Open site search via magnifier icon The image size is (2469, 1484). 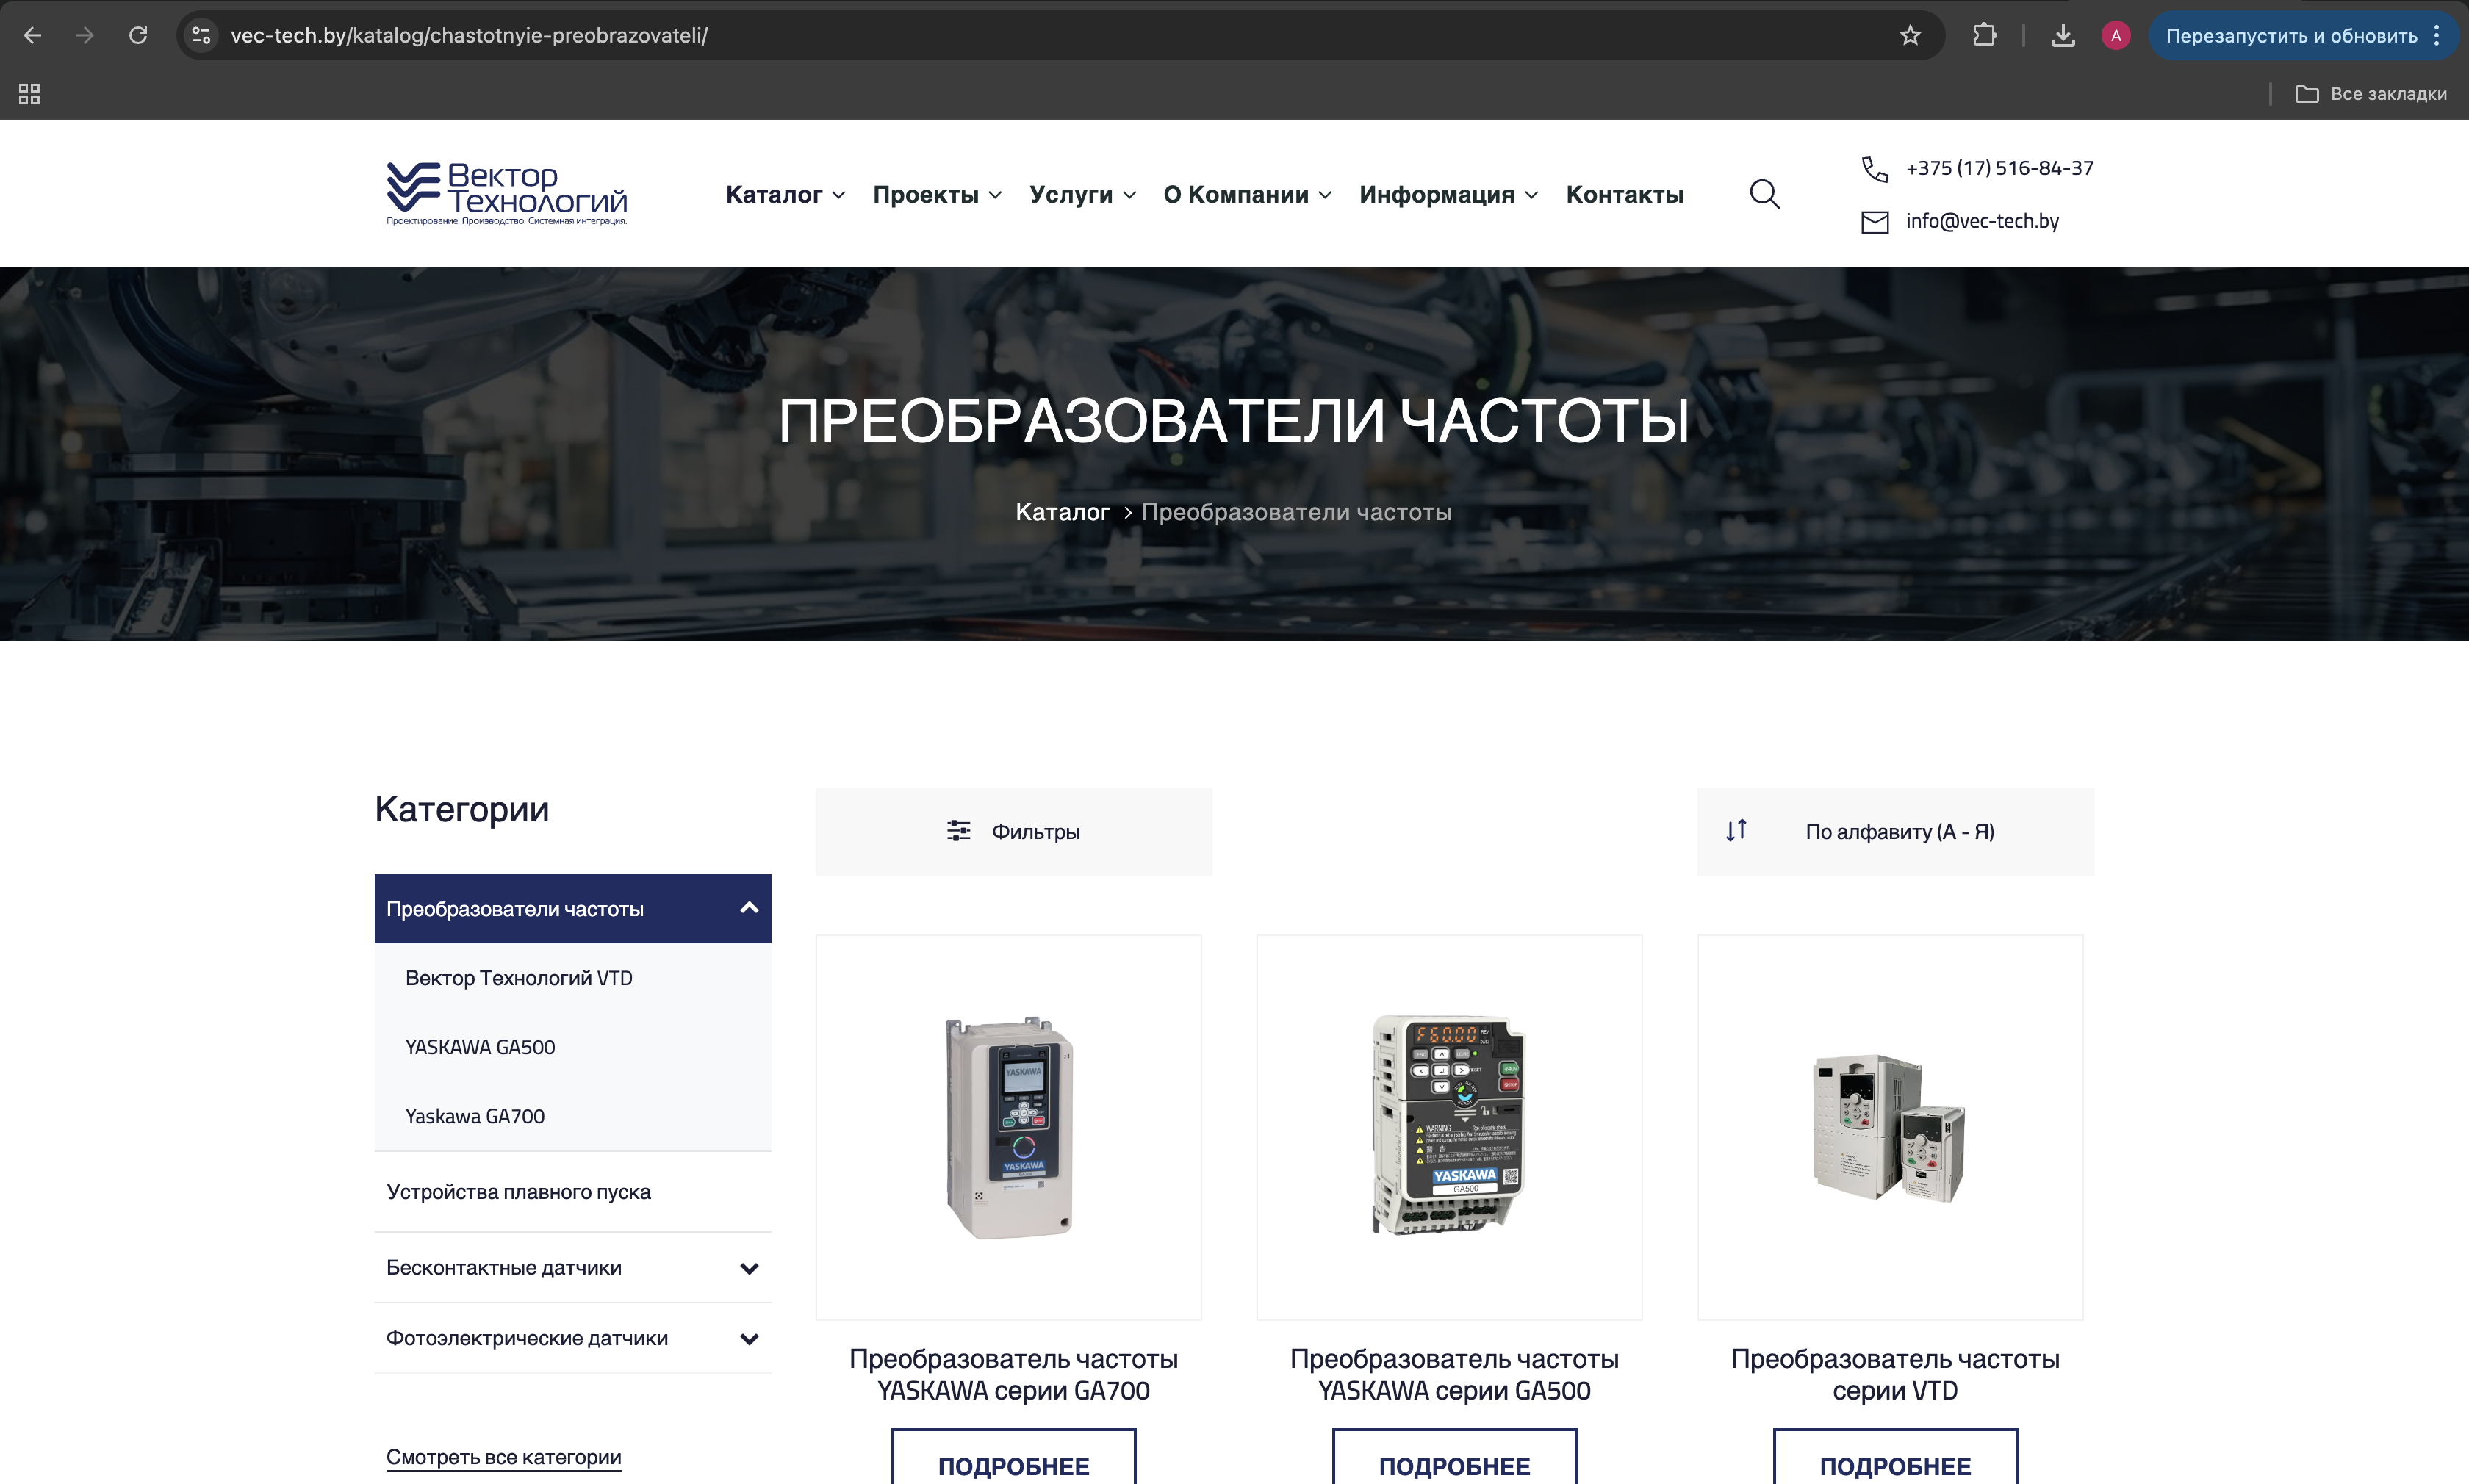point(1764,194)
